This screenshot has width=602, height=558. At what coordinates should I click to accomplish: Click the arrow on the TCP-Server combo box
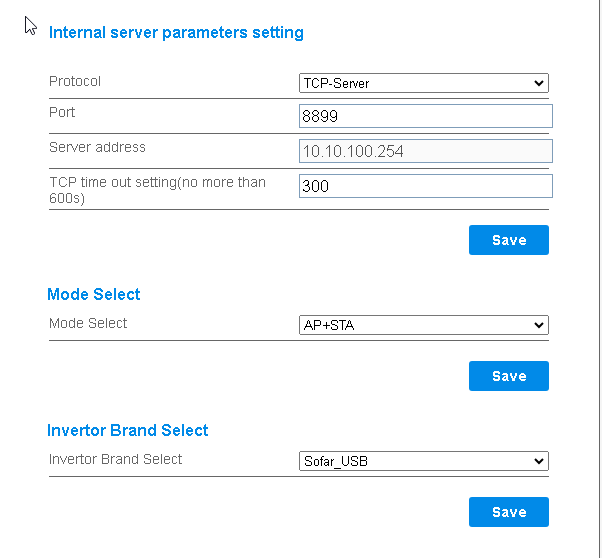pyautogui.click(x=540, y=84)
